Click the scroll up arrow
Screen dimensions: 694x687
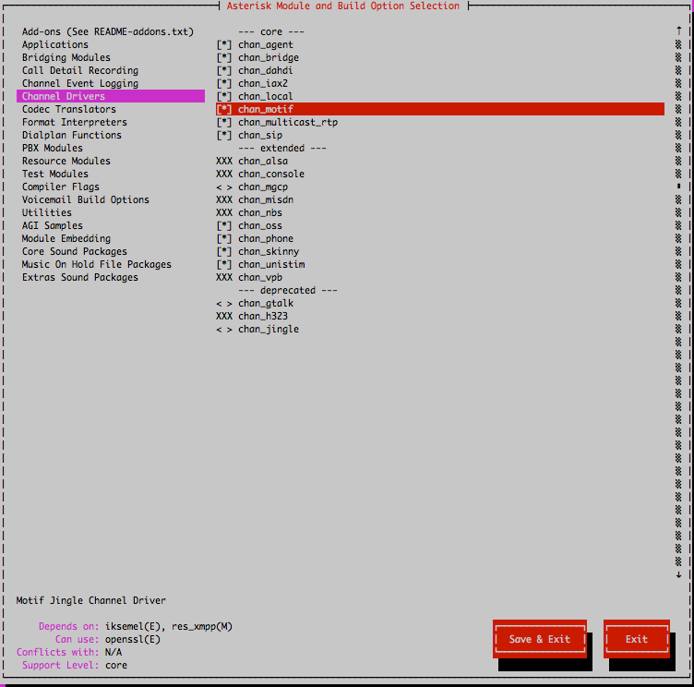coord(679,32)
